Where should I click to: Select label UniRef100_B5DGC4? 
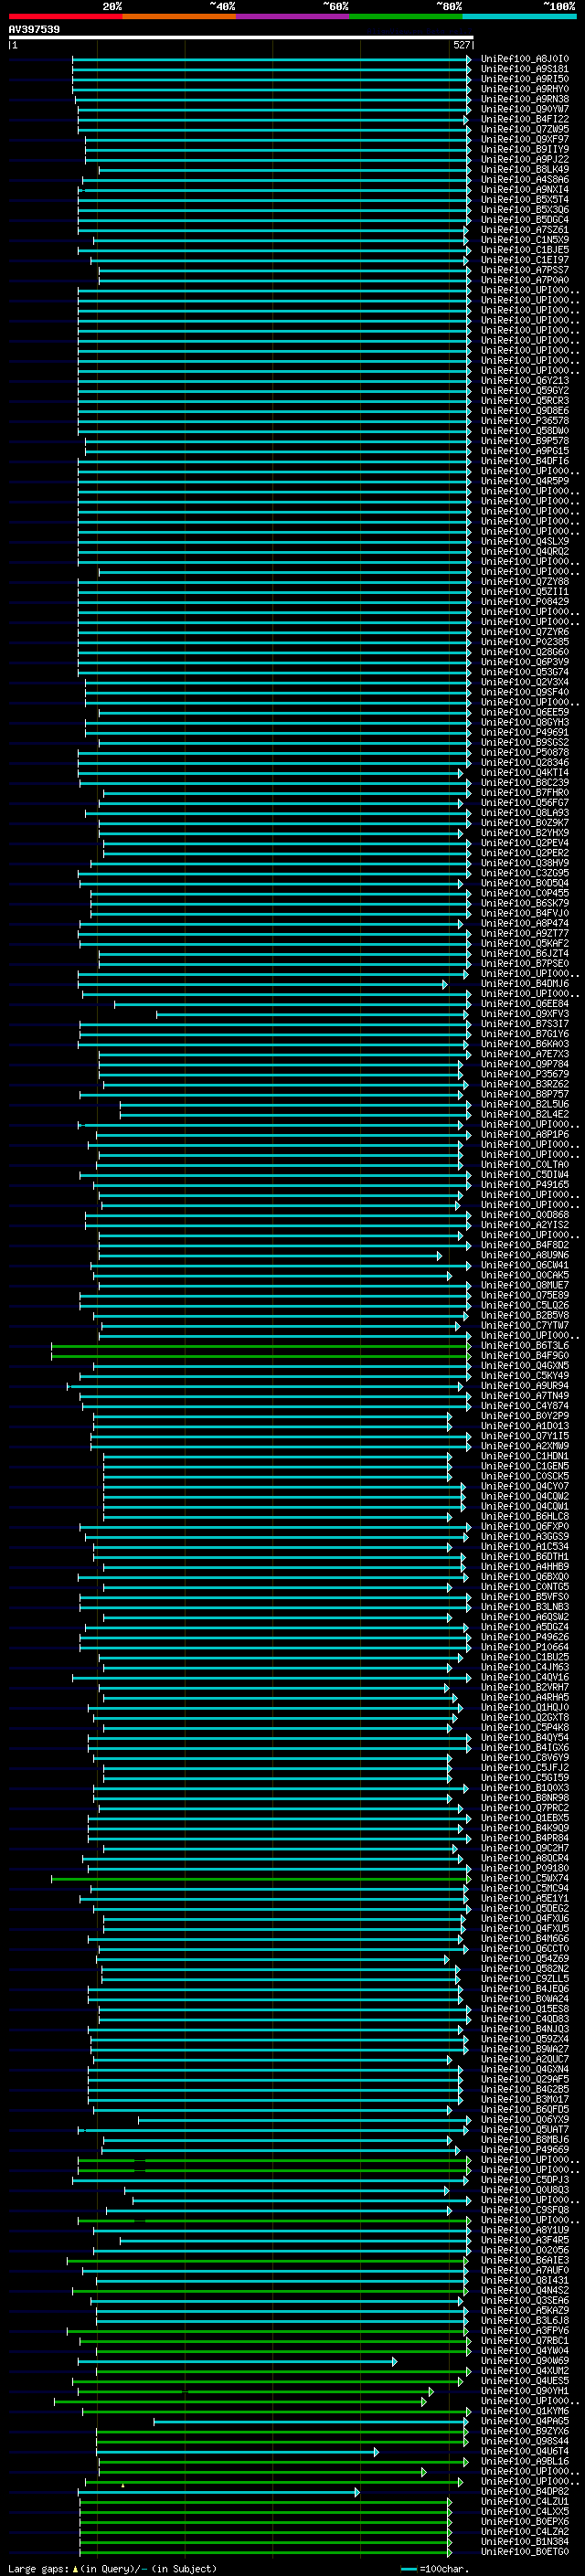525,219
